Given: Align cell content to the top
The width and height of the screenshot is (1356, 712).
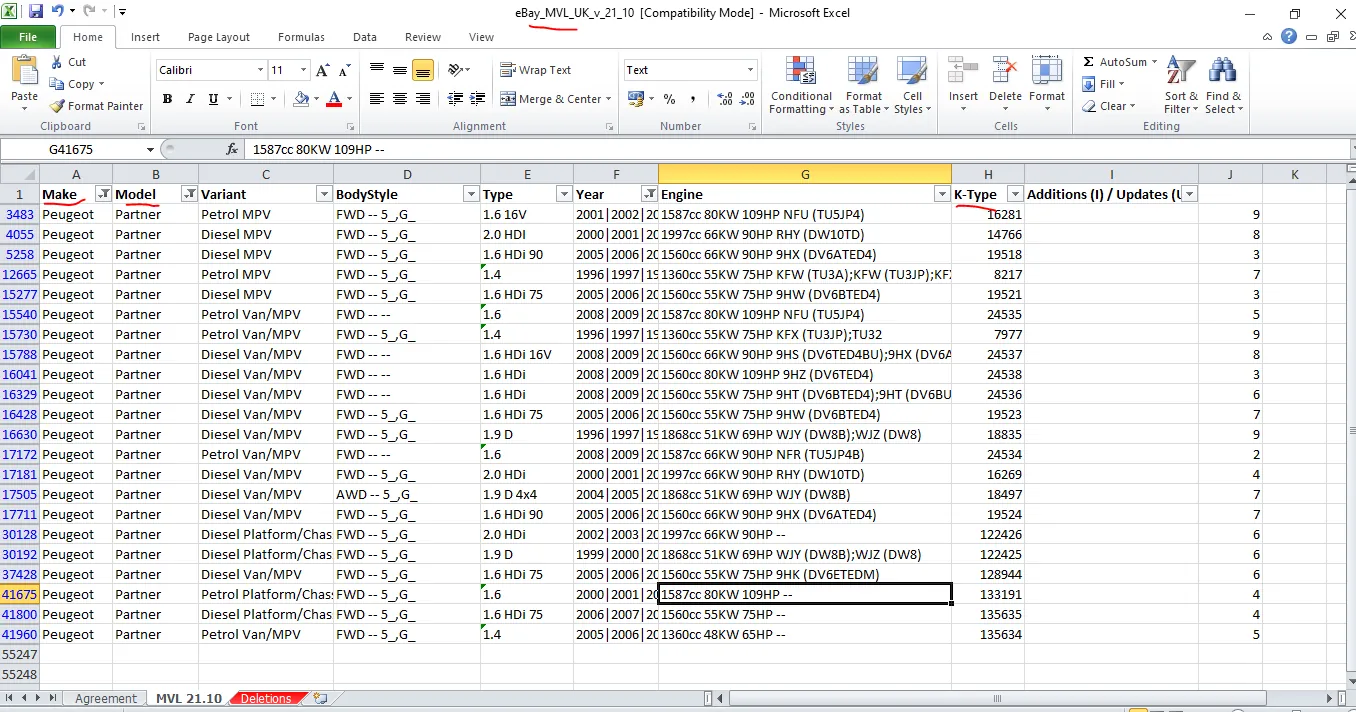Looking at the screenshot, I should [x=377, y=70].
